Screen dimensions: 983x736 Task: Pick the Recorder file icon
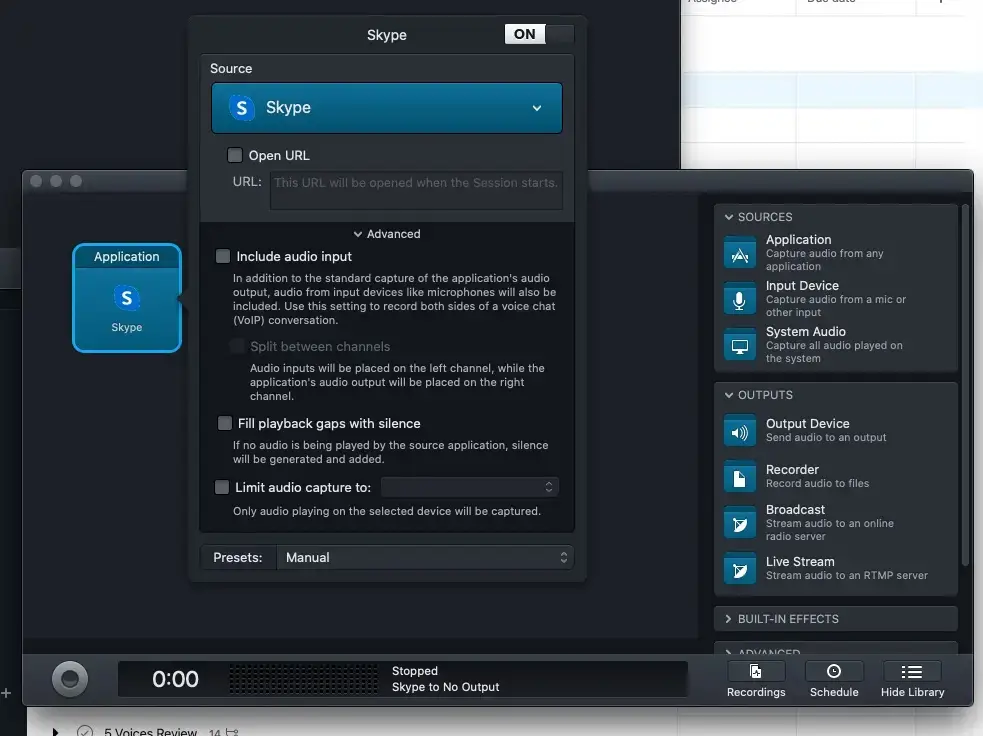pos(740,477)
